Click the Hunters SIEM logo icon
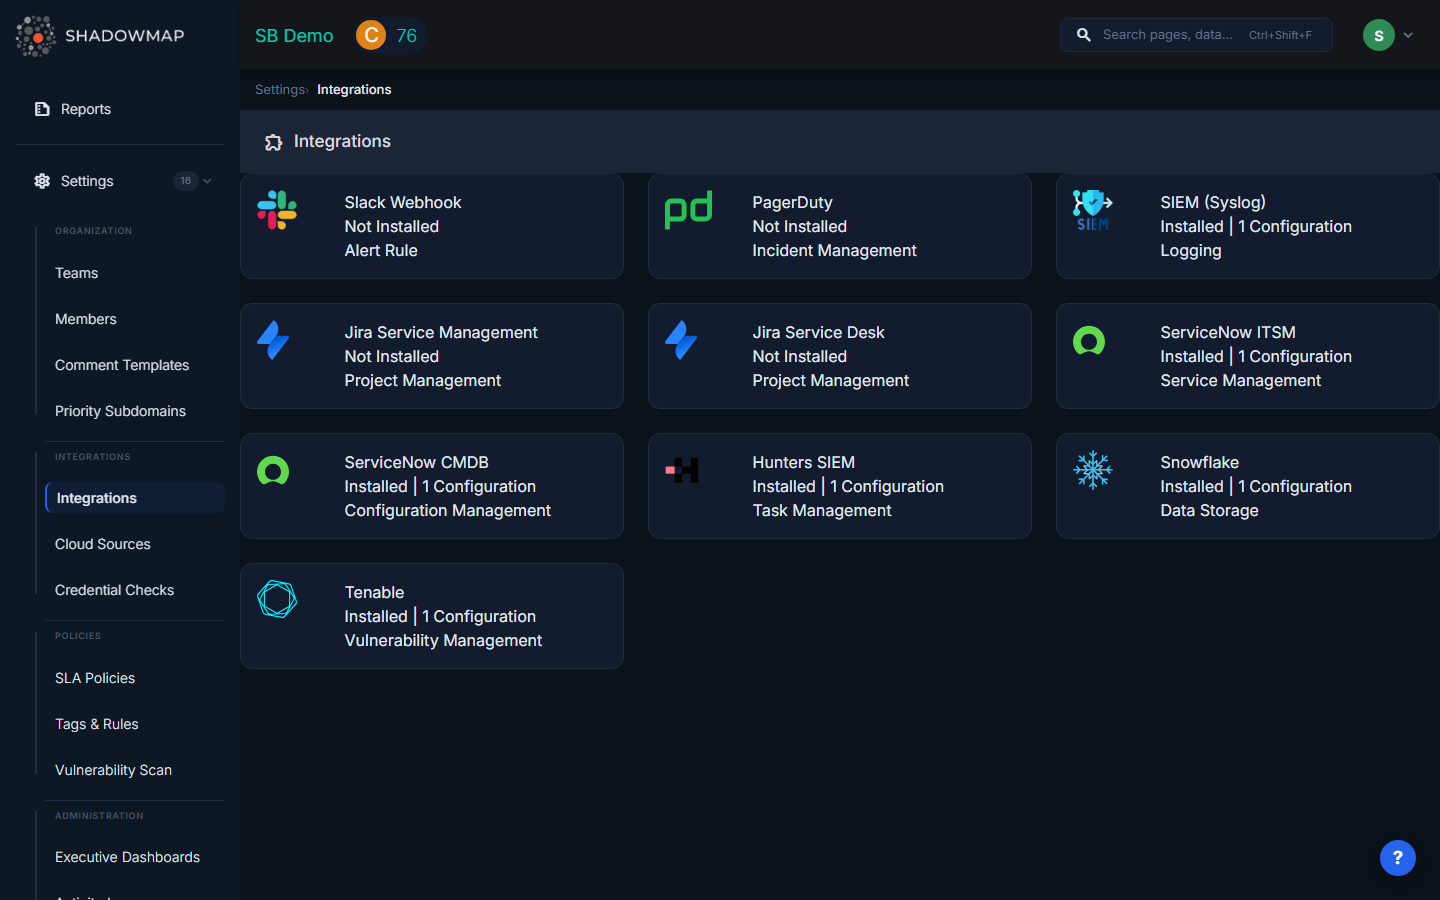This screenshot has width=1440, height=900. [680, 470]
